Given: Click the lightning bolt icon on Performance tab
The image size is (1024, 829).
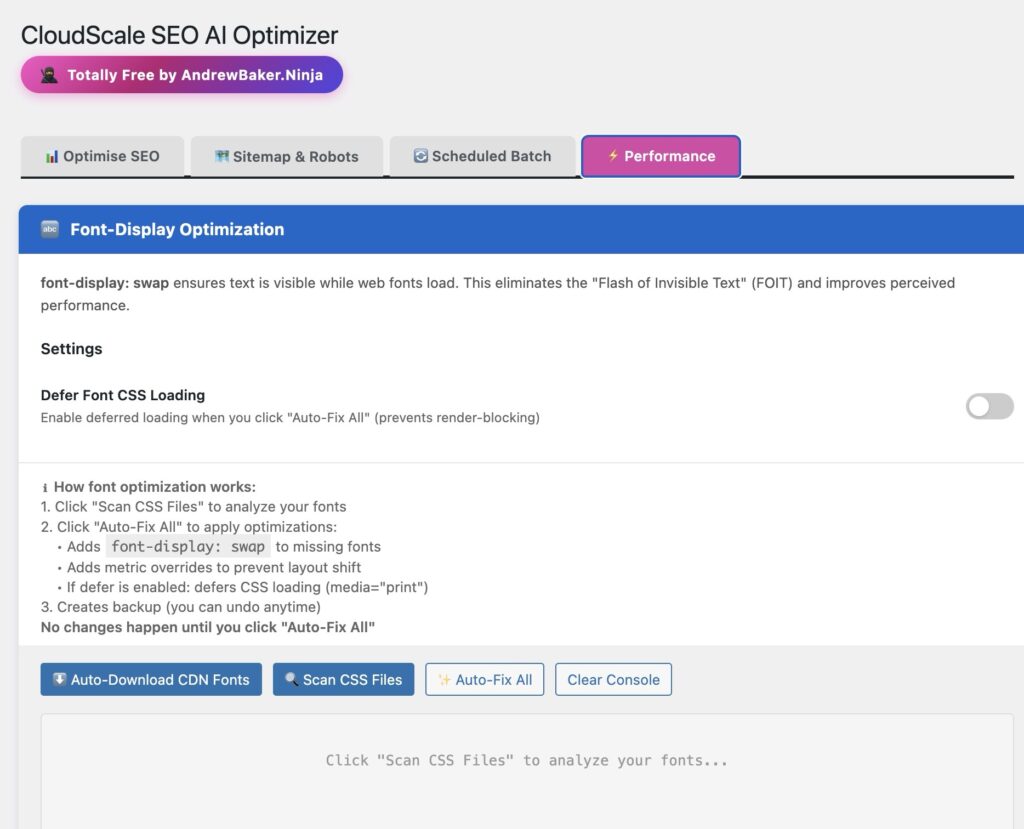Looking at the screenshot, I should 613,156.
